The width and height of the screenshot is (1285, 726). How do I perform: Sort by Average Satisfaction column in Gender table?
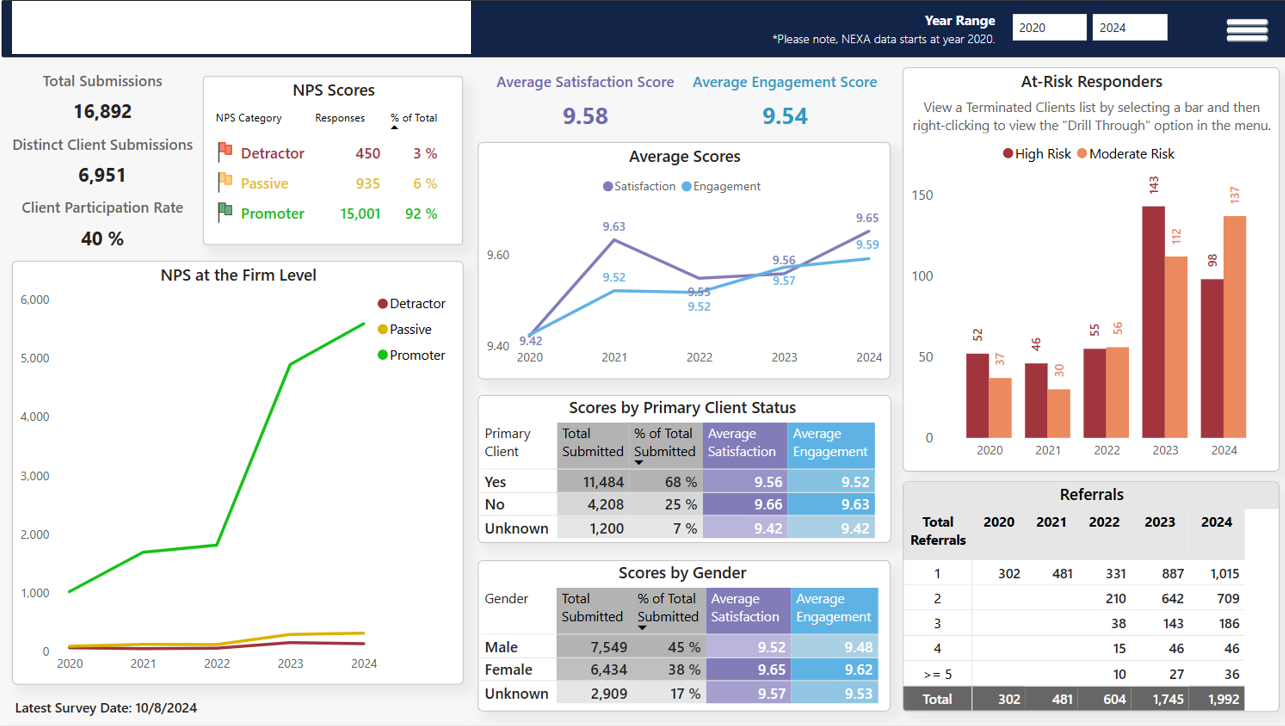coord(744,608)
